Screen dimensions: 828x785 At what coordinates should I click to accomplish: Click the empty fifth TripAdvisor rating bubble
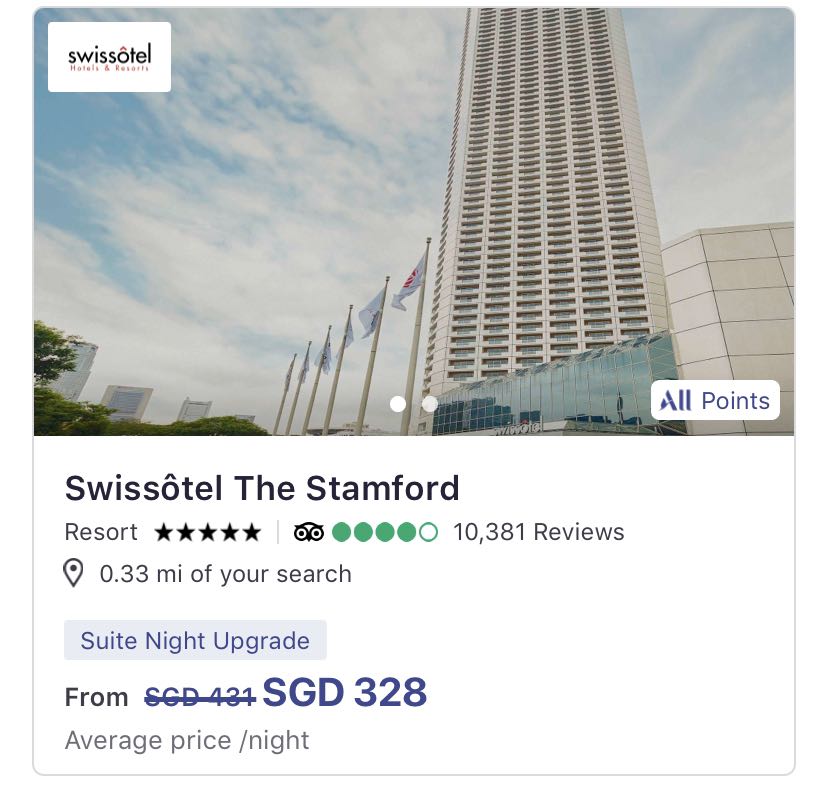(x=428, y=532)
